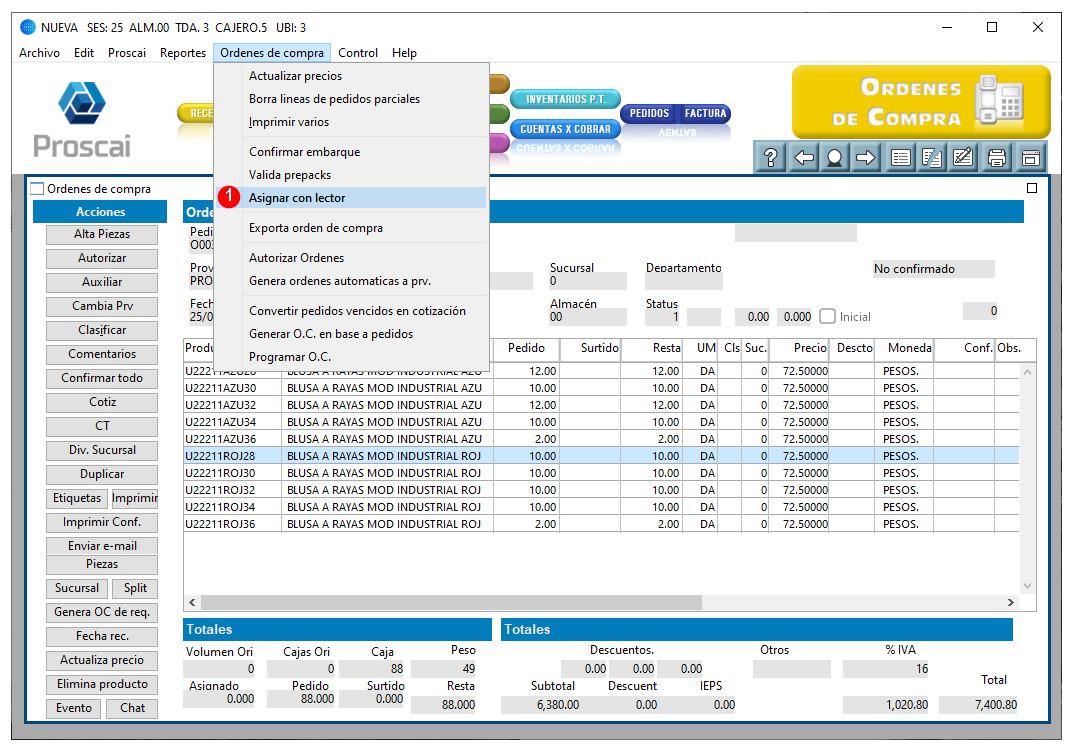Click the Duplicar action button
Screen dimensions: 1071x746
point(102,474)
